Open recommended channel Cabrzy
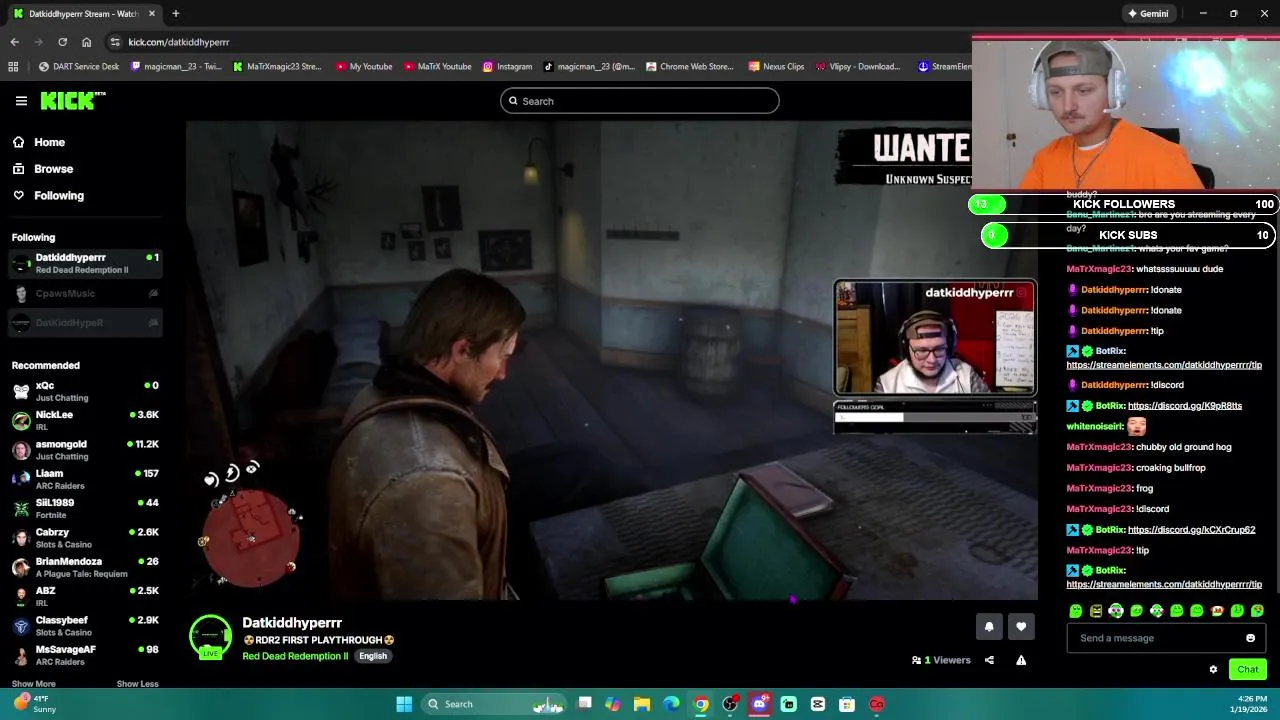This screenshot has width=1280, height=720. pyautogui.click(x=85, y=537)
